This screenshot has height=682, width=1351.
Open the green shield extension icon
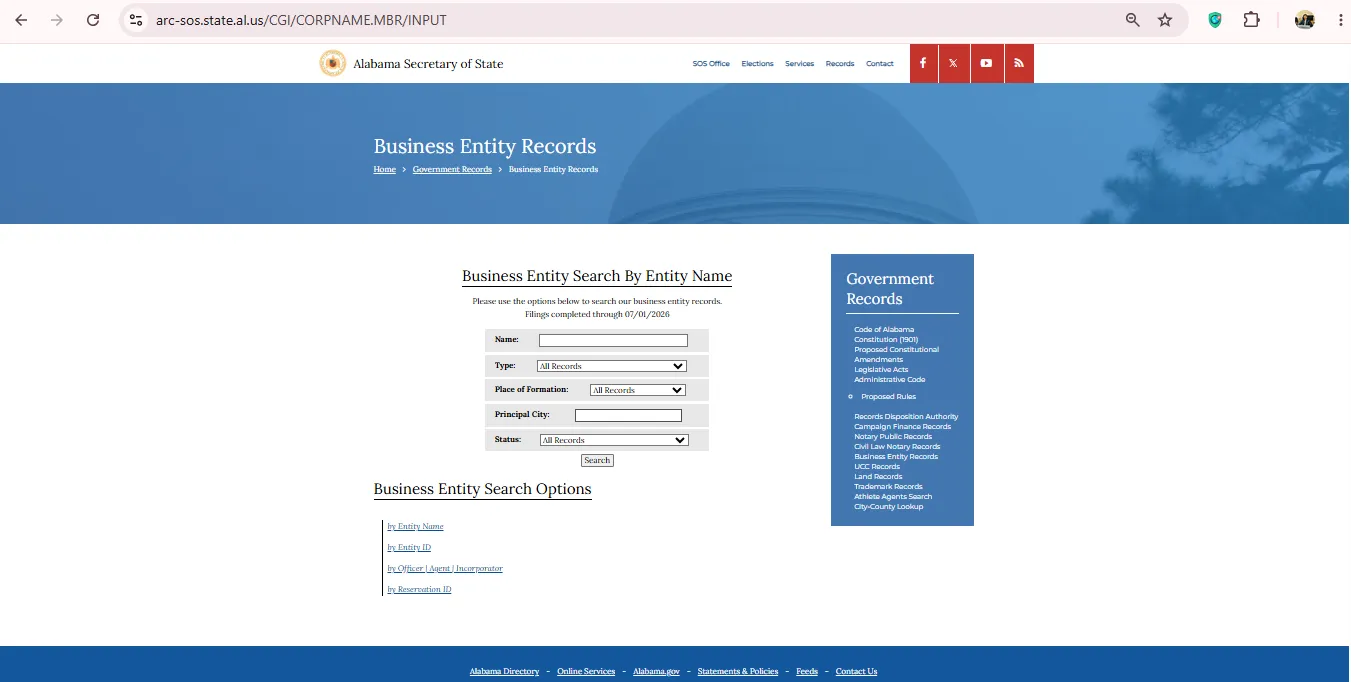1215,20
